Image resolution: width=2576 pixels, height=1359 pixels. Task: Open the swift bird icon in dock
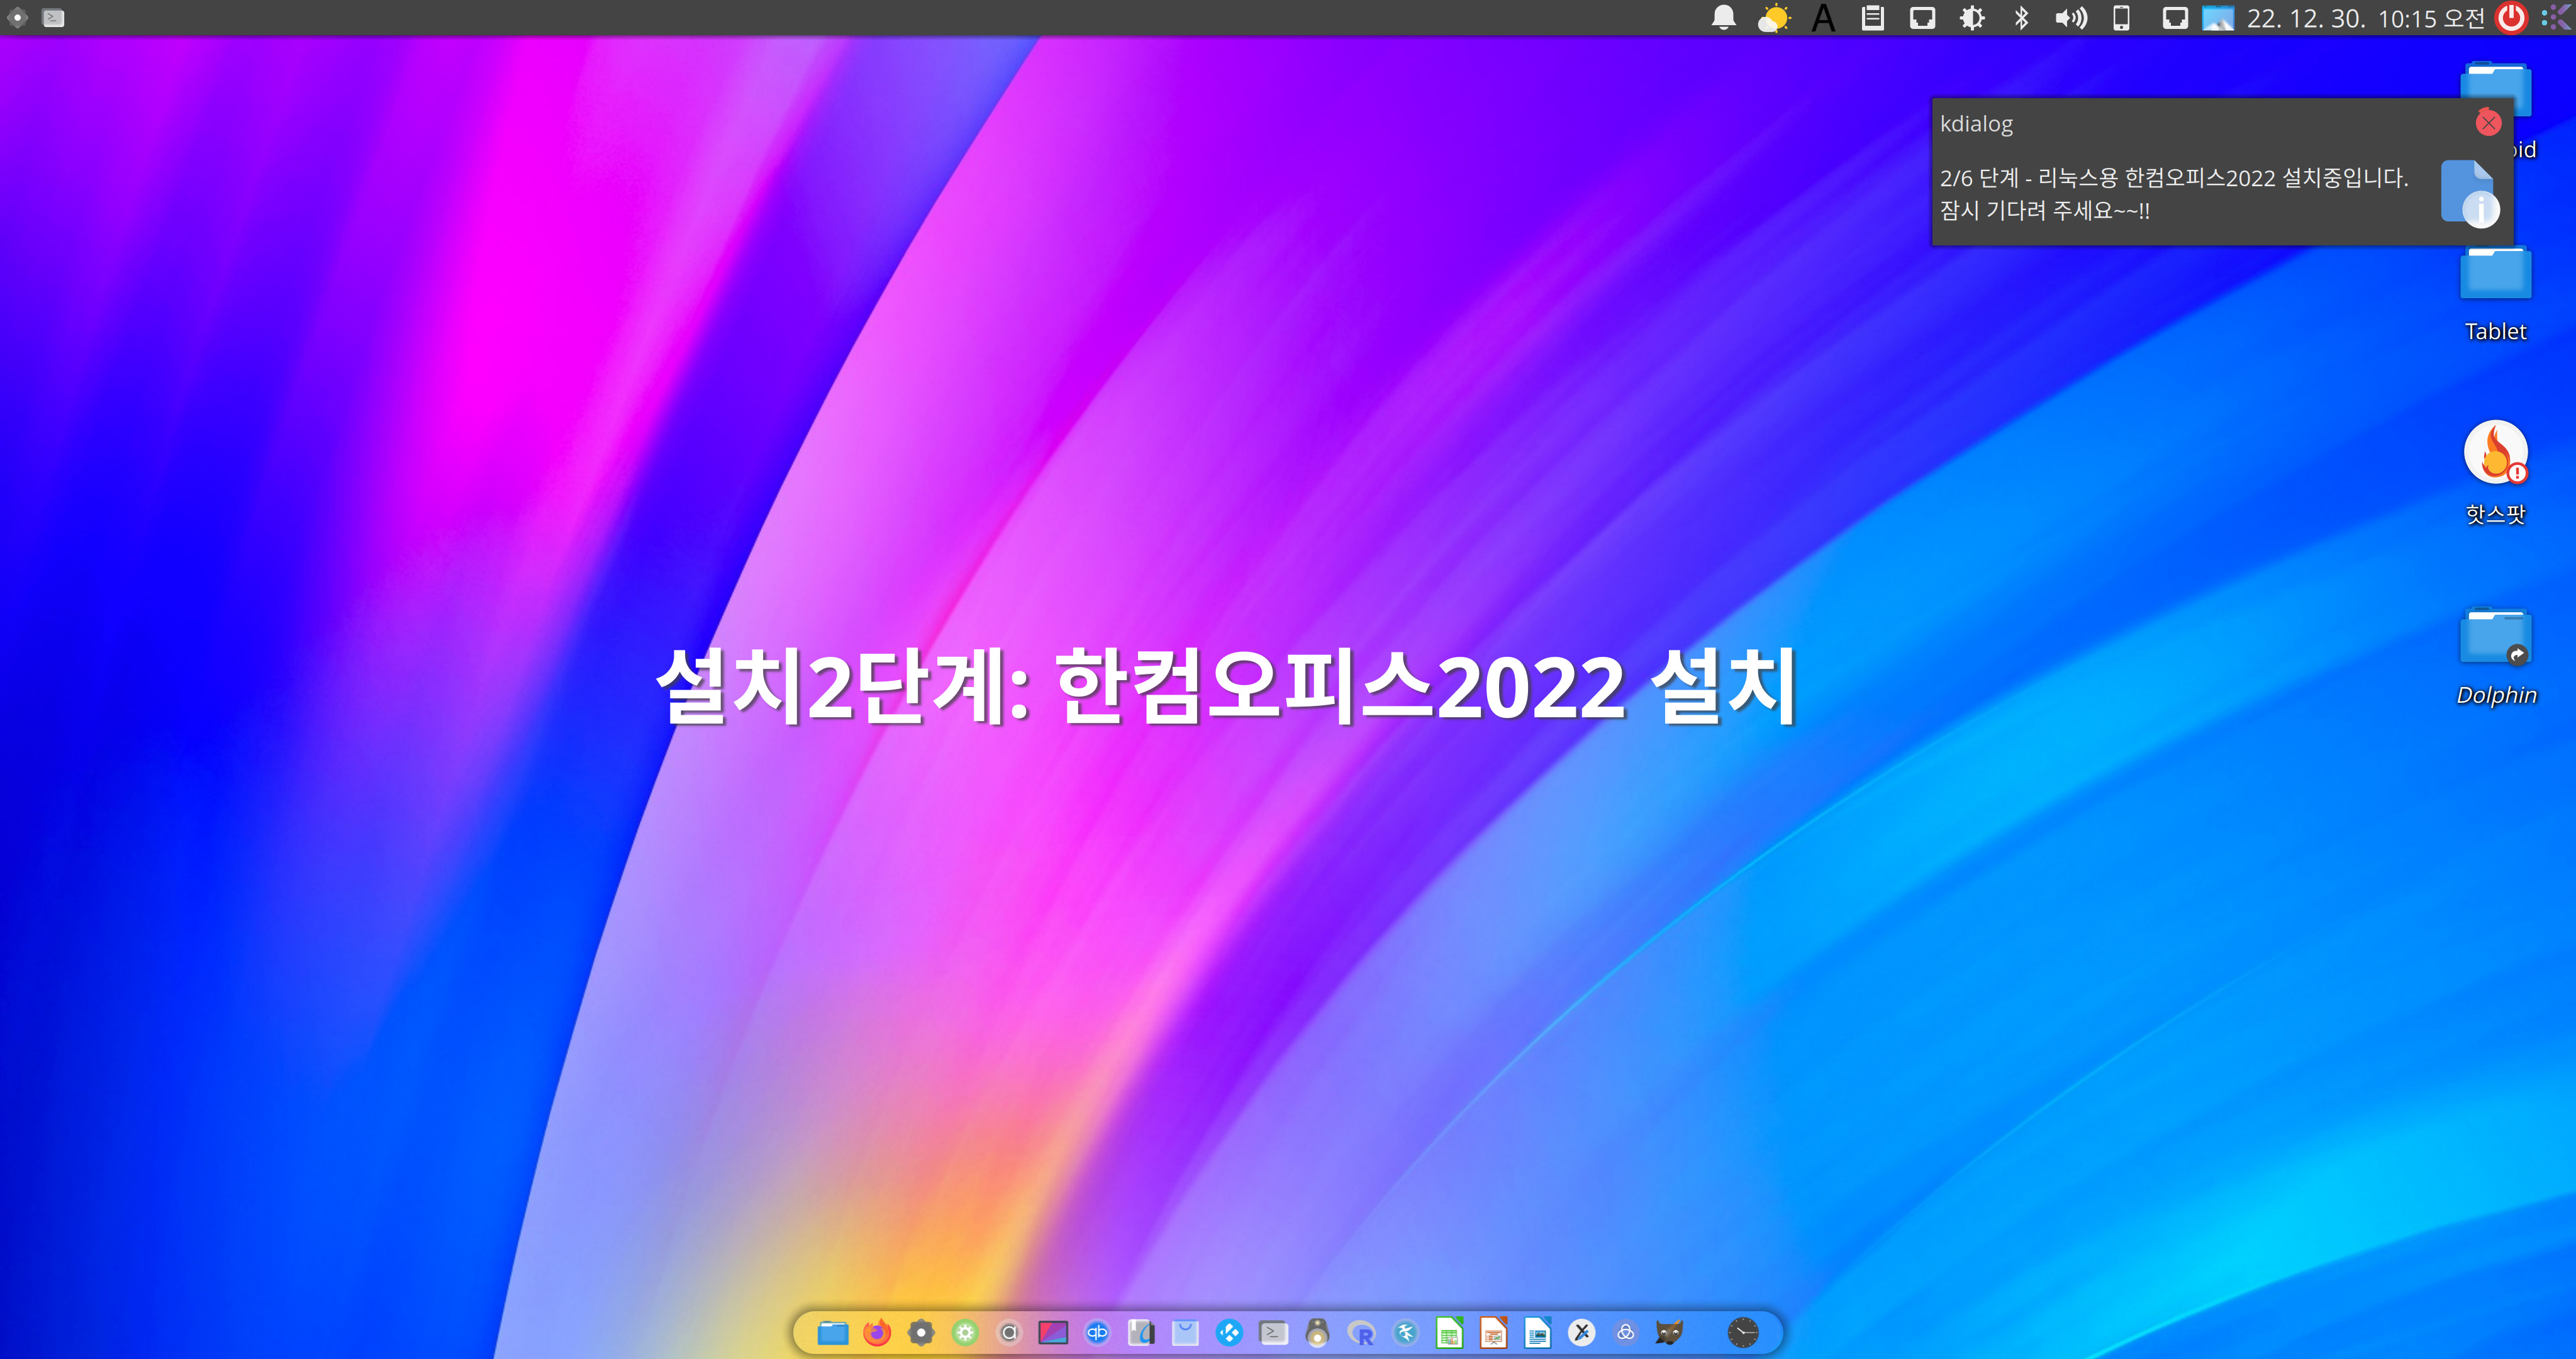point(1406,1332)
